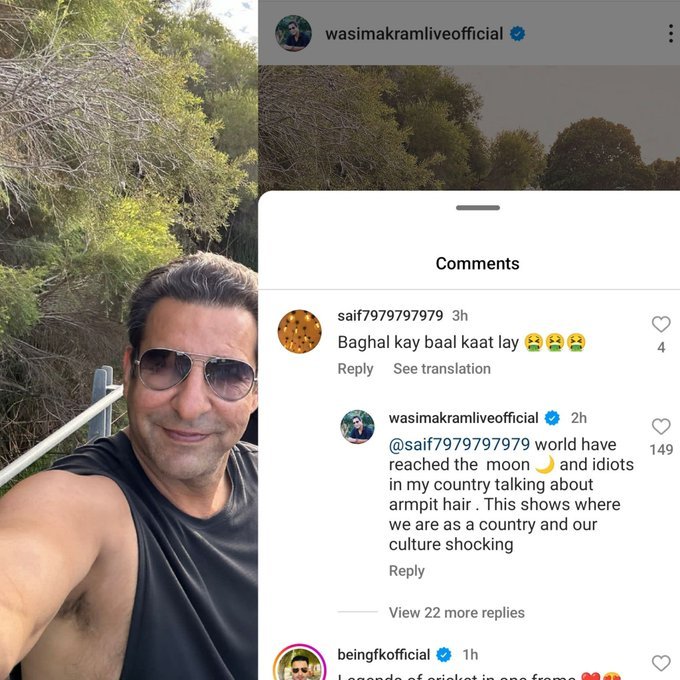
Task: Reply to saif7979797979's comment
Action: coord(355,369)
